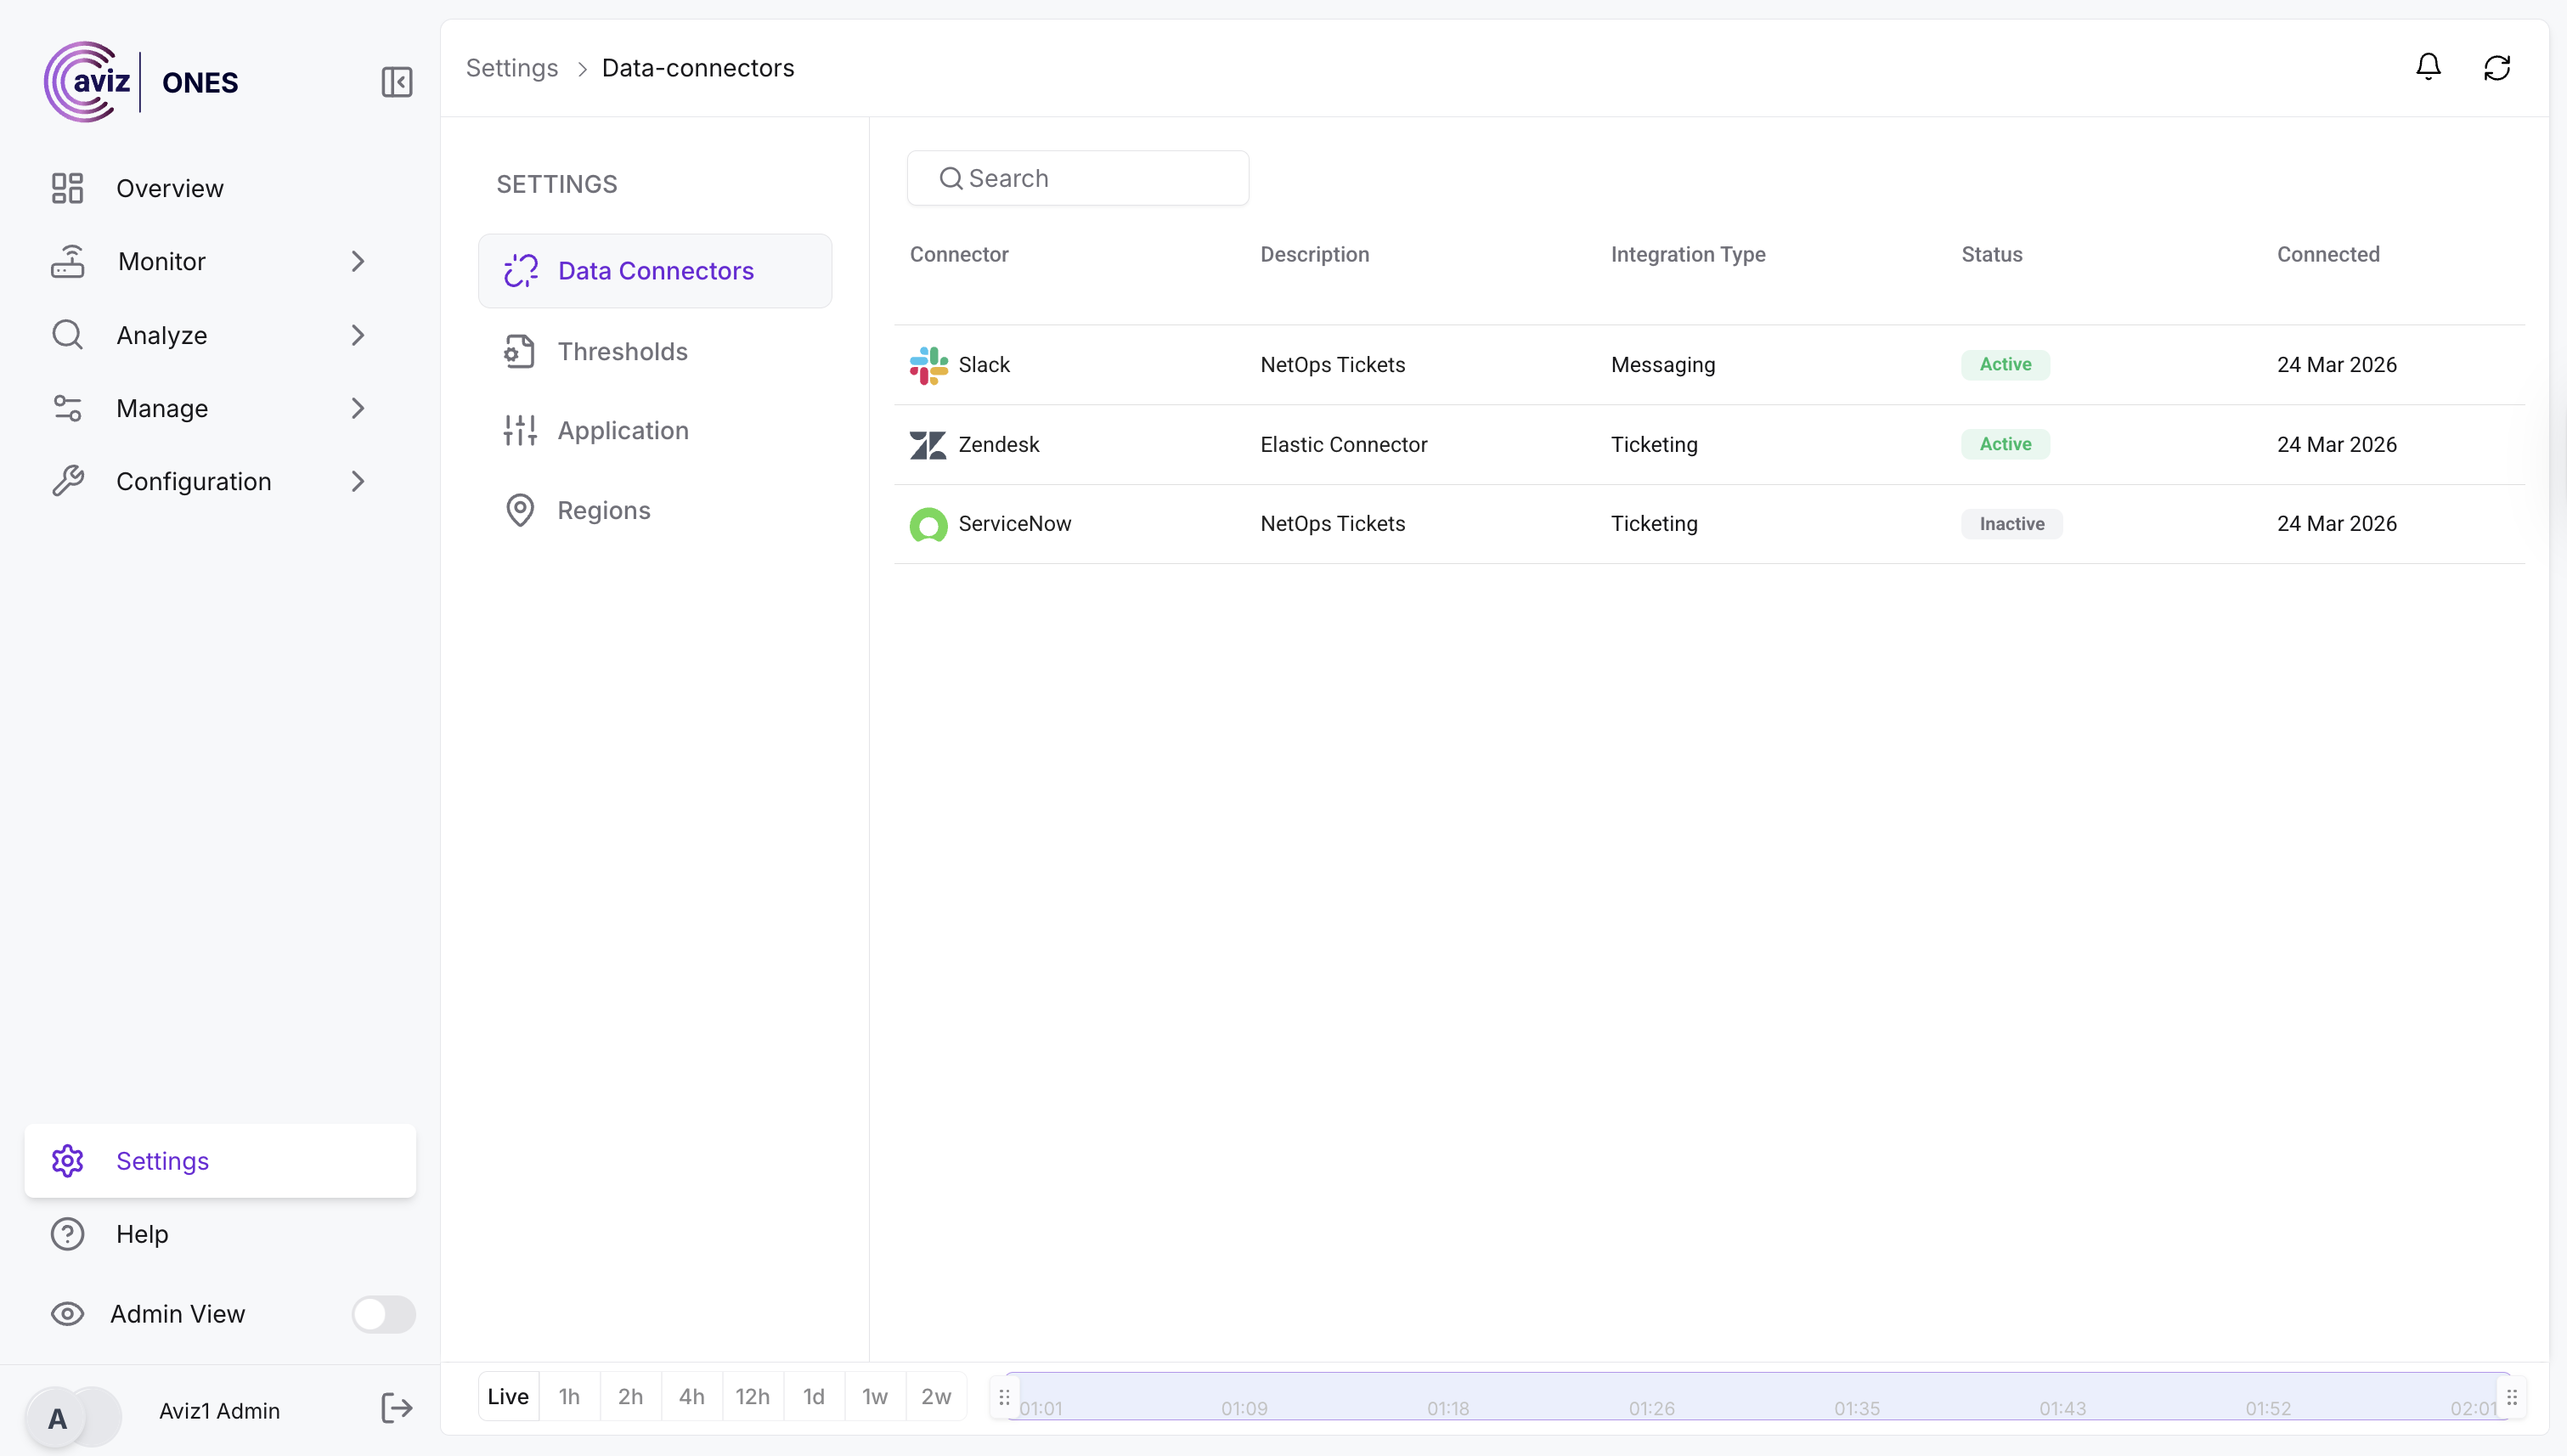Click the Settings breadcrumb link
Image resolution: width=2567 pixels, height=1456 pixels.
(x=512, y=68)
